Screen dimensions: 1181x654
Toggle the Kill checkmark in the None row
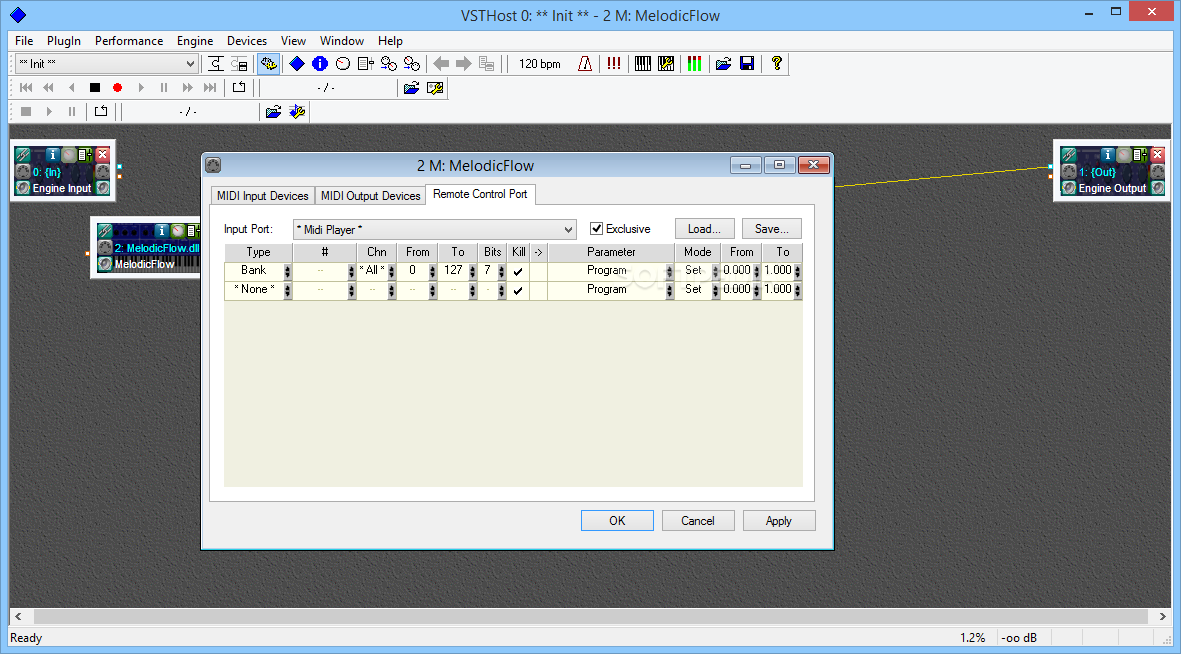tap(518, 290)
